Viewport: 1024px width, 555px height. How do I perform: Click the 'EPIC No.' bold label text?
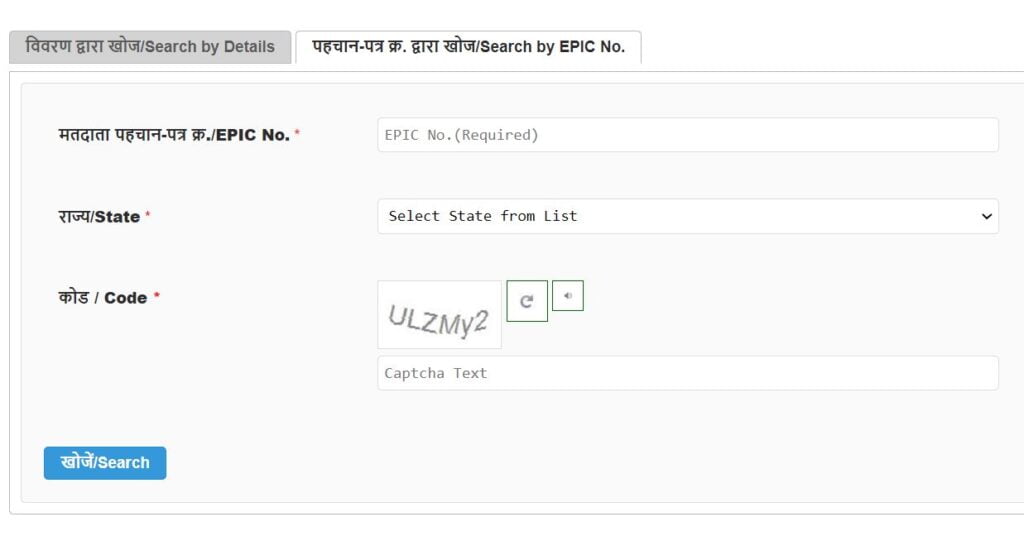tap(253, 135)
